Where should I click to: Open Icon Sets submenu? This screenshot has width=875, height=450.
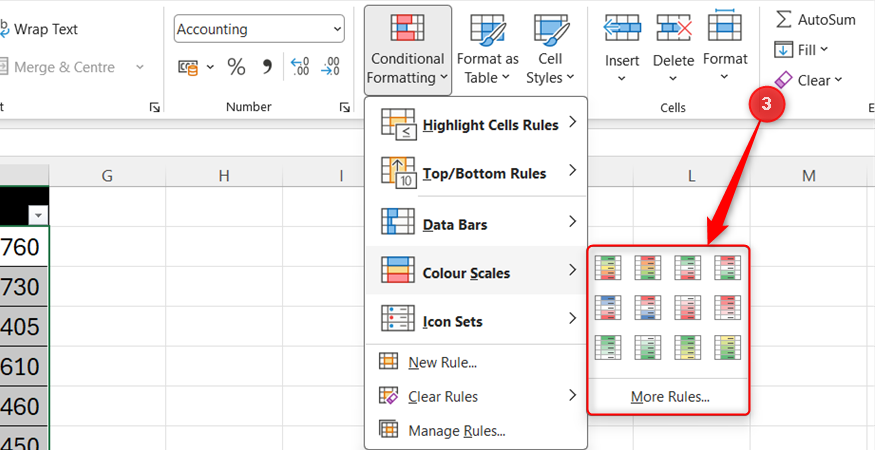point(476,320)
